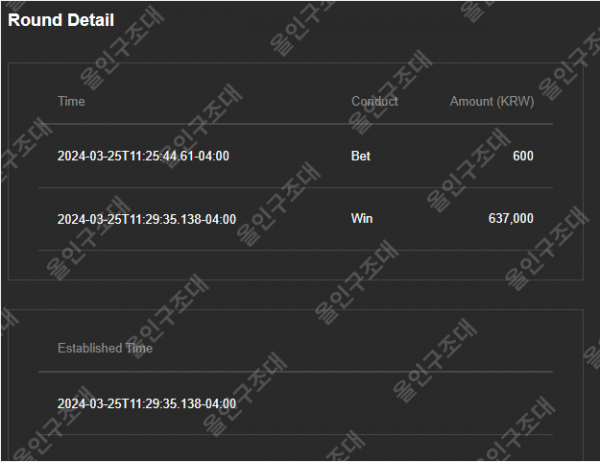
Task: Select the Time column header
Action: [71, 101]
